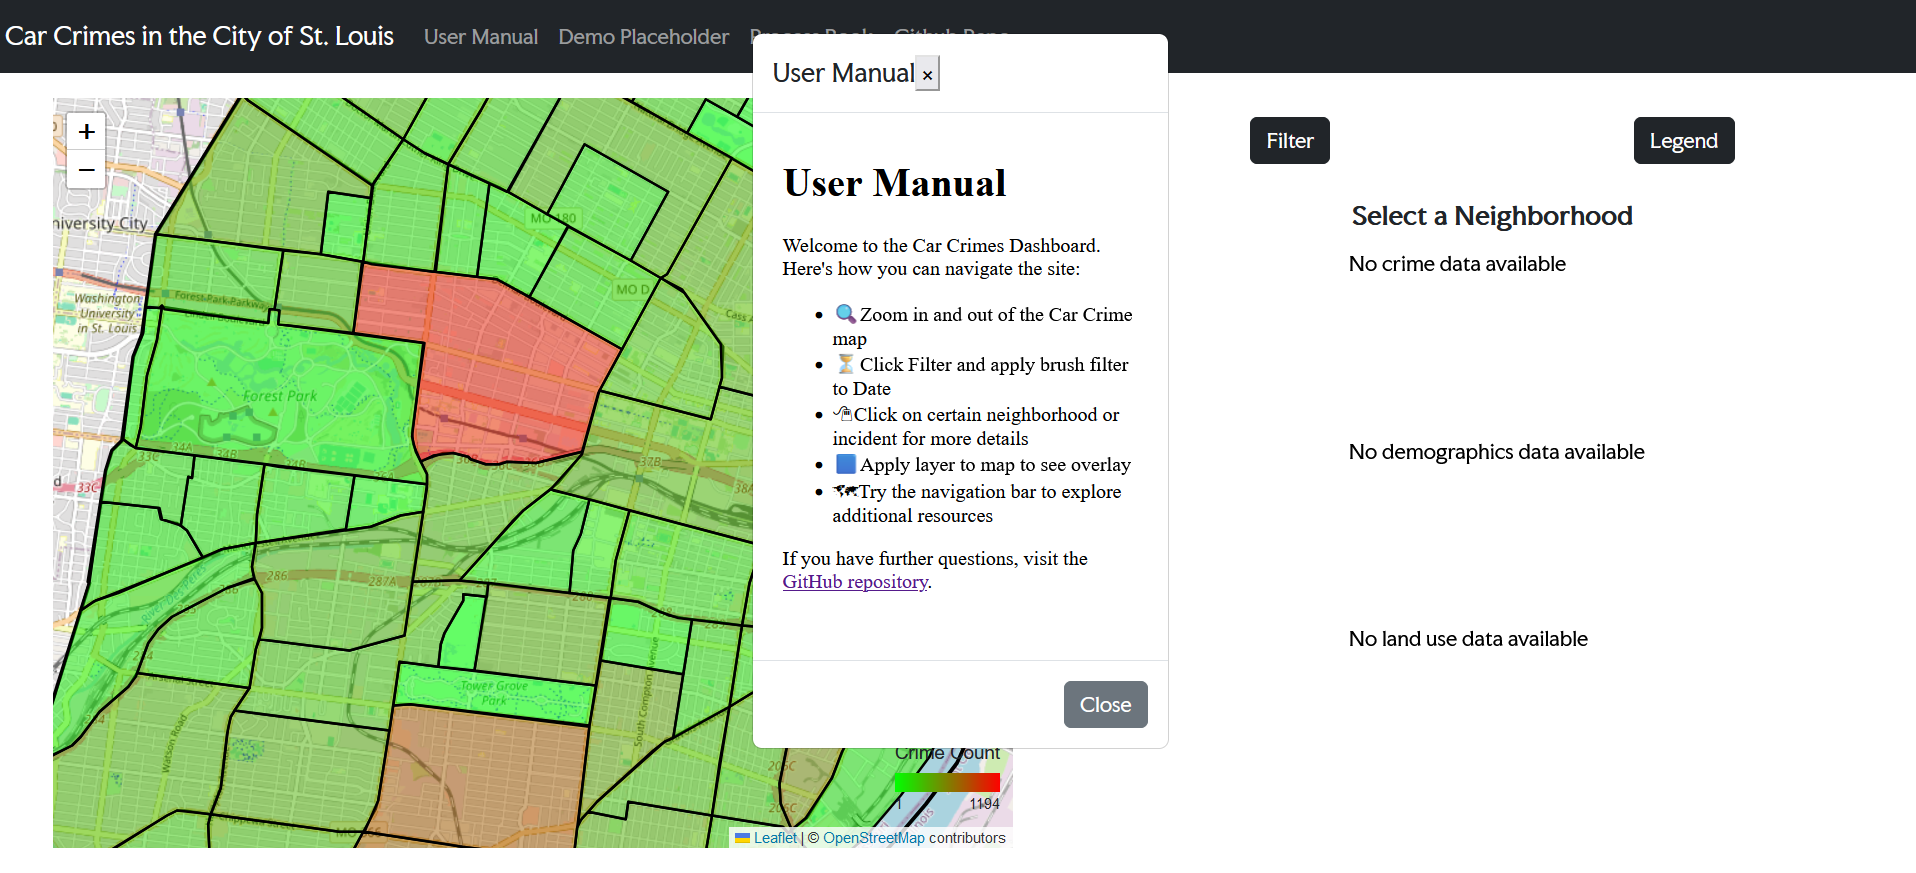The height and width of the screenshot is (873, 1916).
Task: Show the Legend
Action: pyautogui.click(x=1683, y=141)
